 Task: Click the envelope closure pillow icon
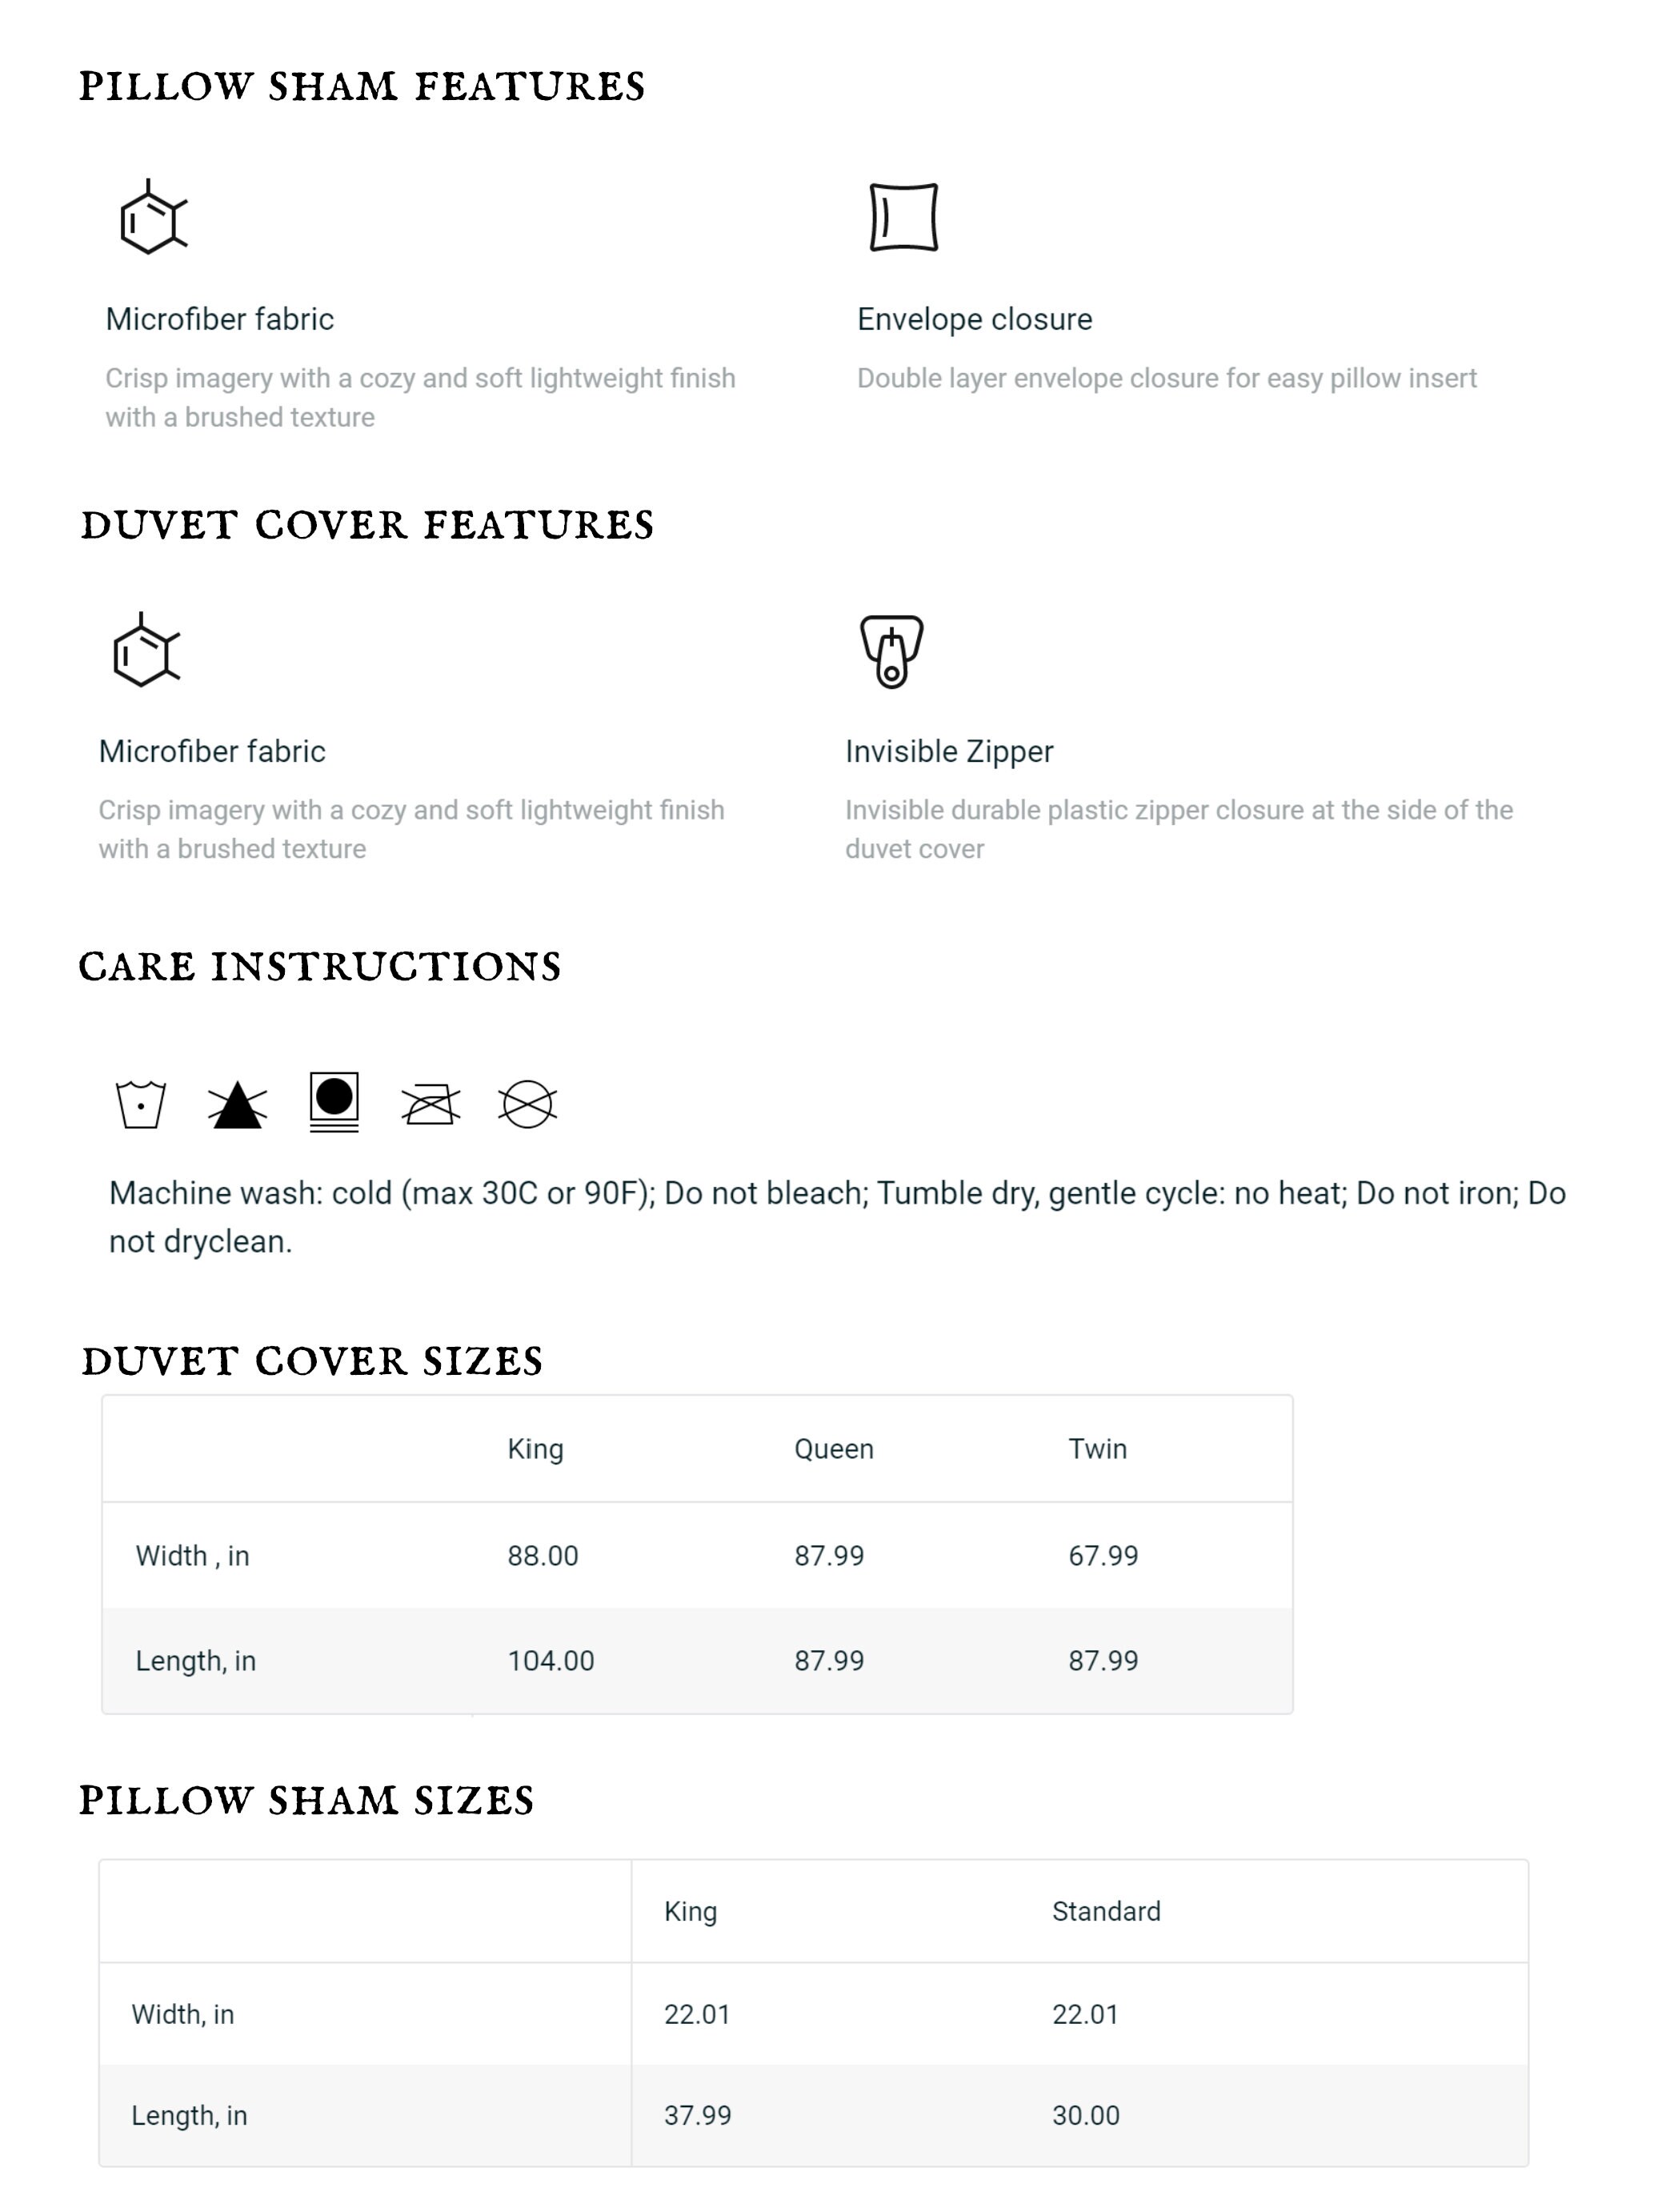click(903, 217)
